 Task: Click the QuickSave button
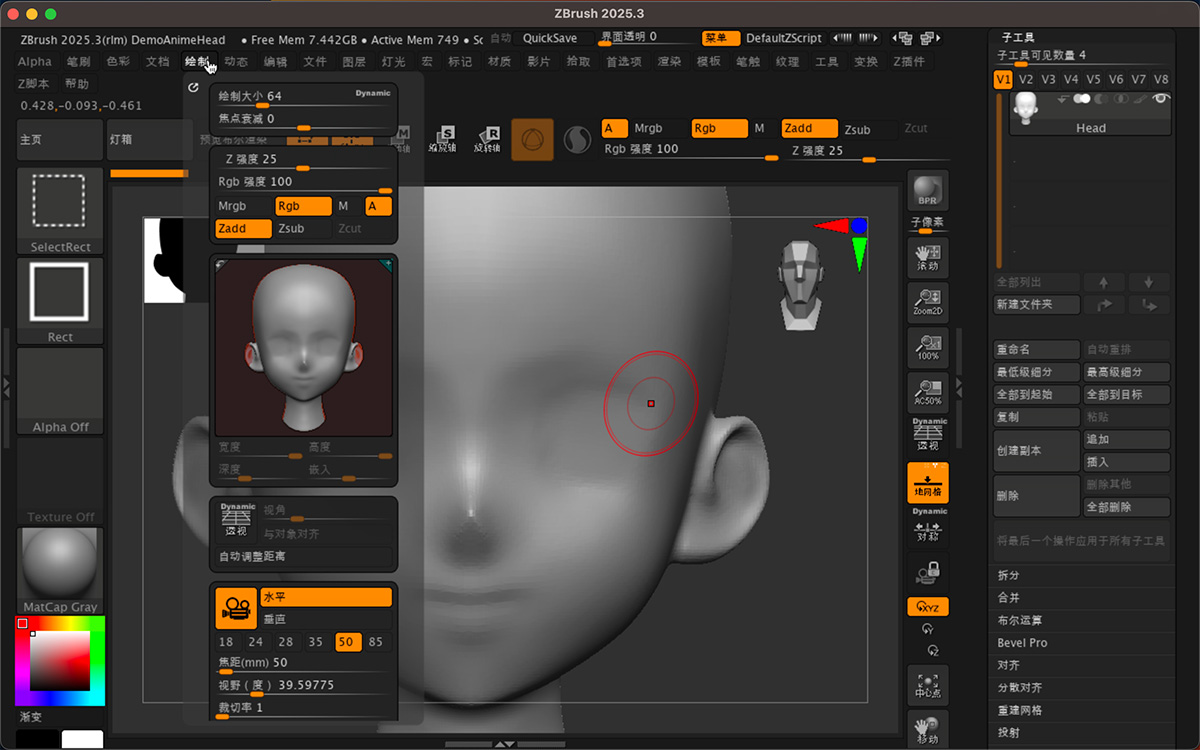coord(550,38)
